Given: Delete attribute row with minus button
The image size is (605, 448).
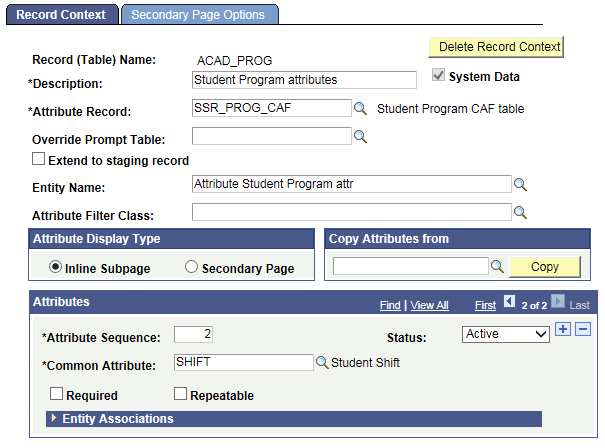Looking at the screenshot, I should coord(583,329).
